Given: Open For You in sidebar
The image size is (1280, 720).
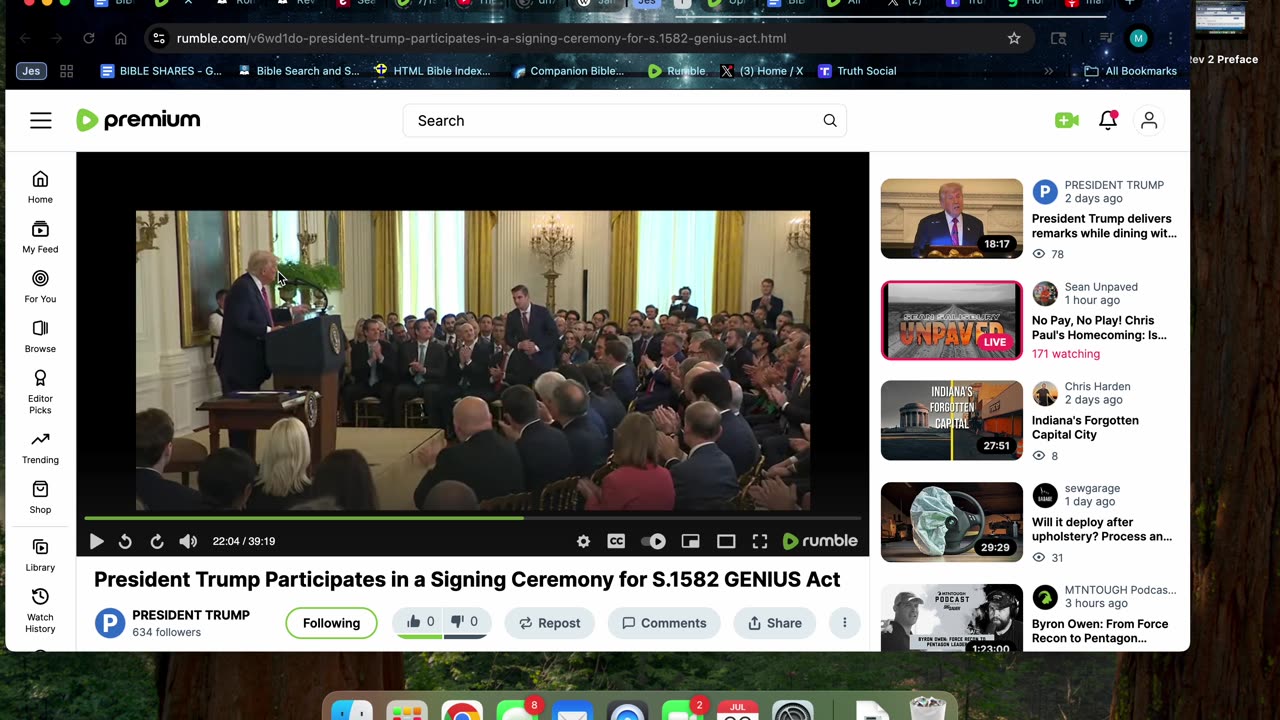Looking at the screenshot, I should coord(40,286).
